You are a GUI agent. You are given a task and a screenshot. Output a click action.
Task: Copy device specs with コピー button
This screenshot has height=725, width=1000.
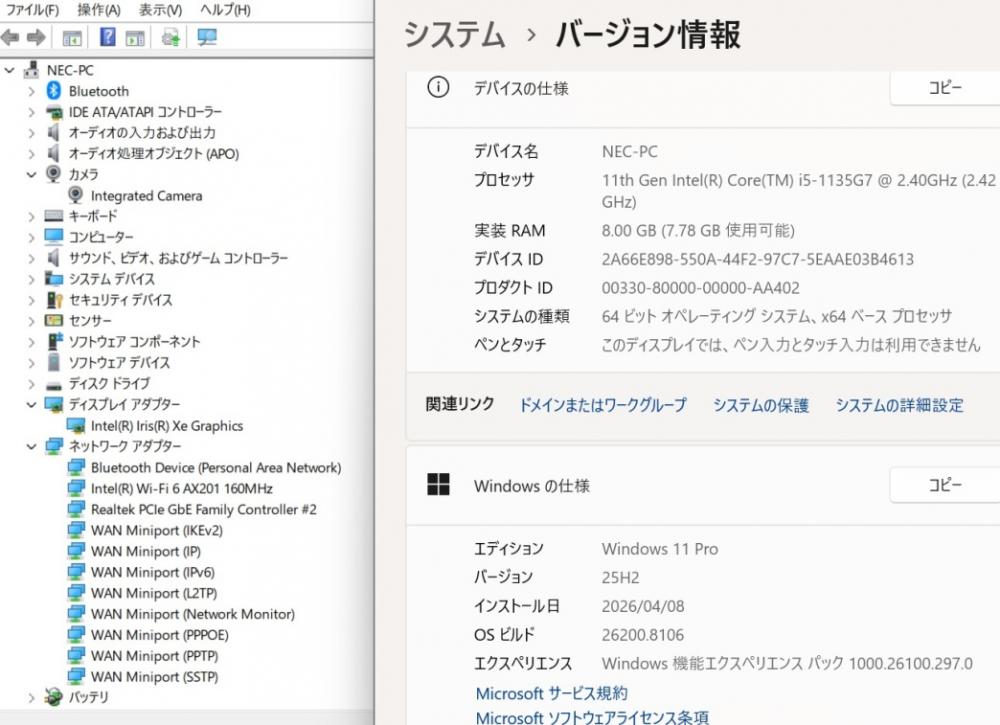tap(945, 87)
